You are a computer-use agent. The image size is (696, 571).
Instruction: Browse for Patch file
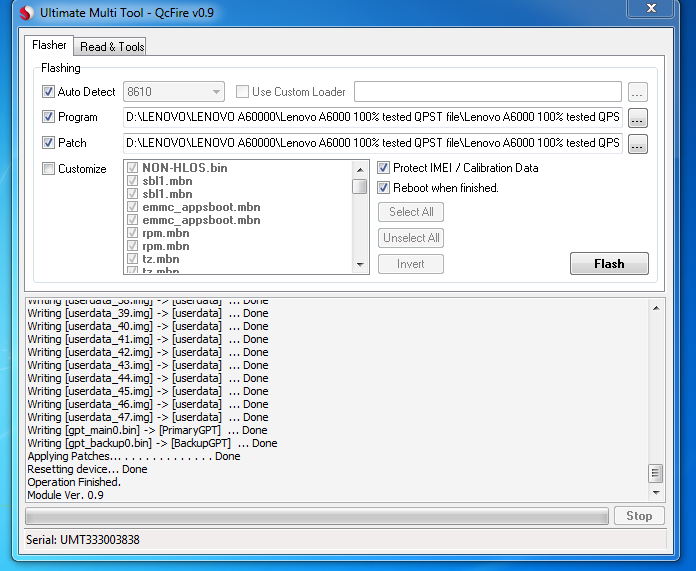(637, 144)
